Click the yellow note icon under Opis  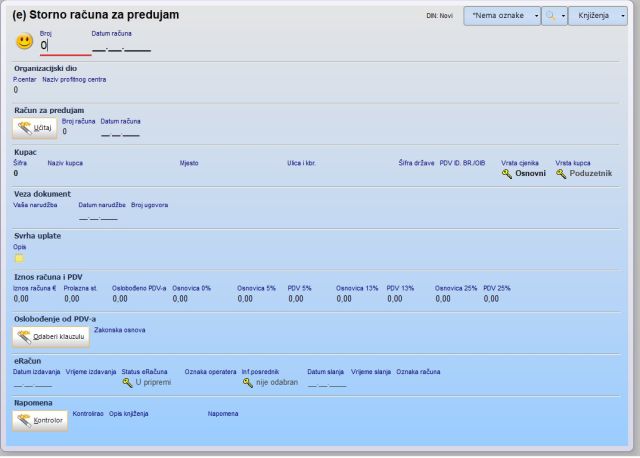(x=19, y=258)
